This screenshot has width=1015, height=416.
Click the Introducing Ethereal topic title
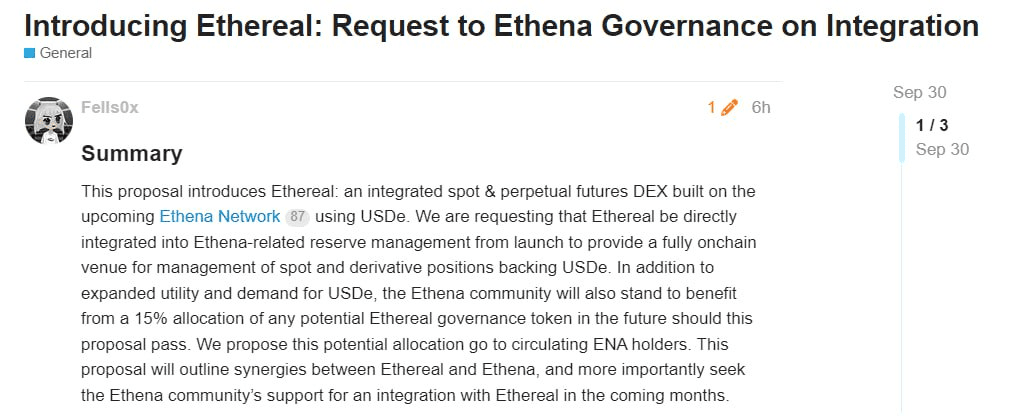[x=501, y=25]
